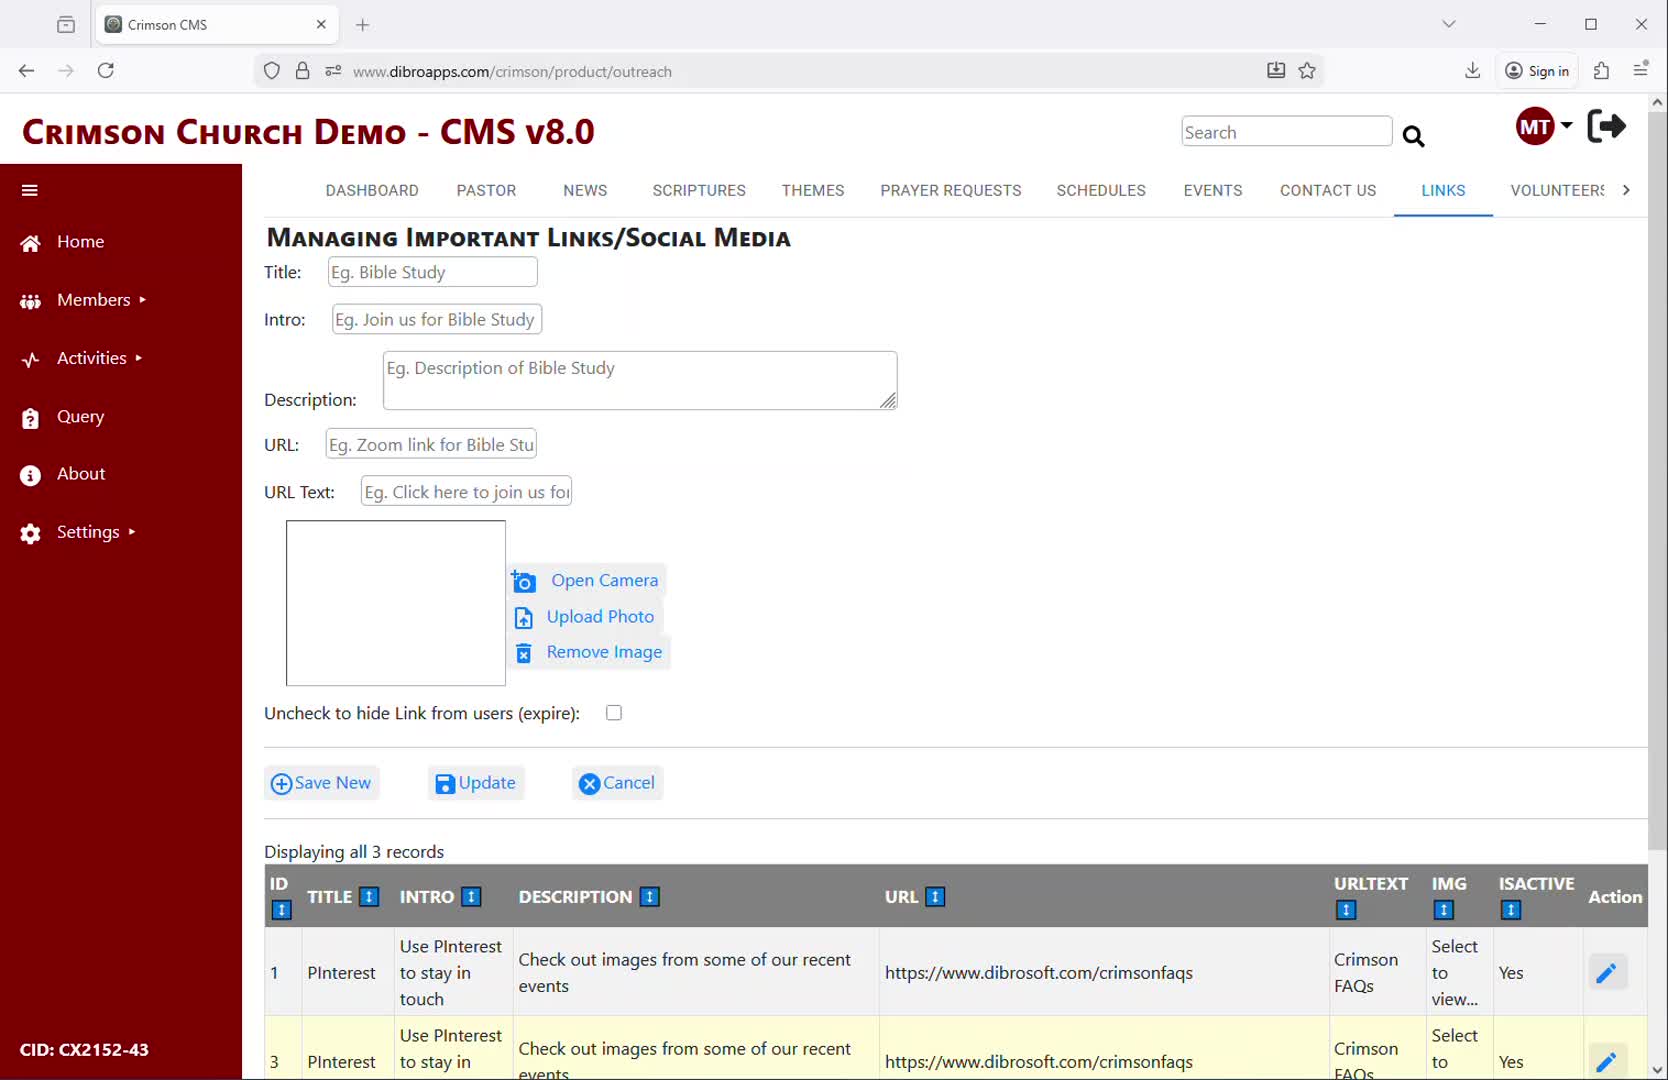The width and height of the screenshot is (1668, 1080).
Task: Switch to the Prayer Requests tab
Action: tap(950, 190)
